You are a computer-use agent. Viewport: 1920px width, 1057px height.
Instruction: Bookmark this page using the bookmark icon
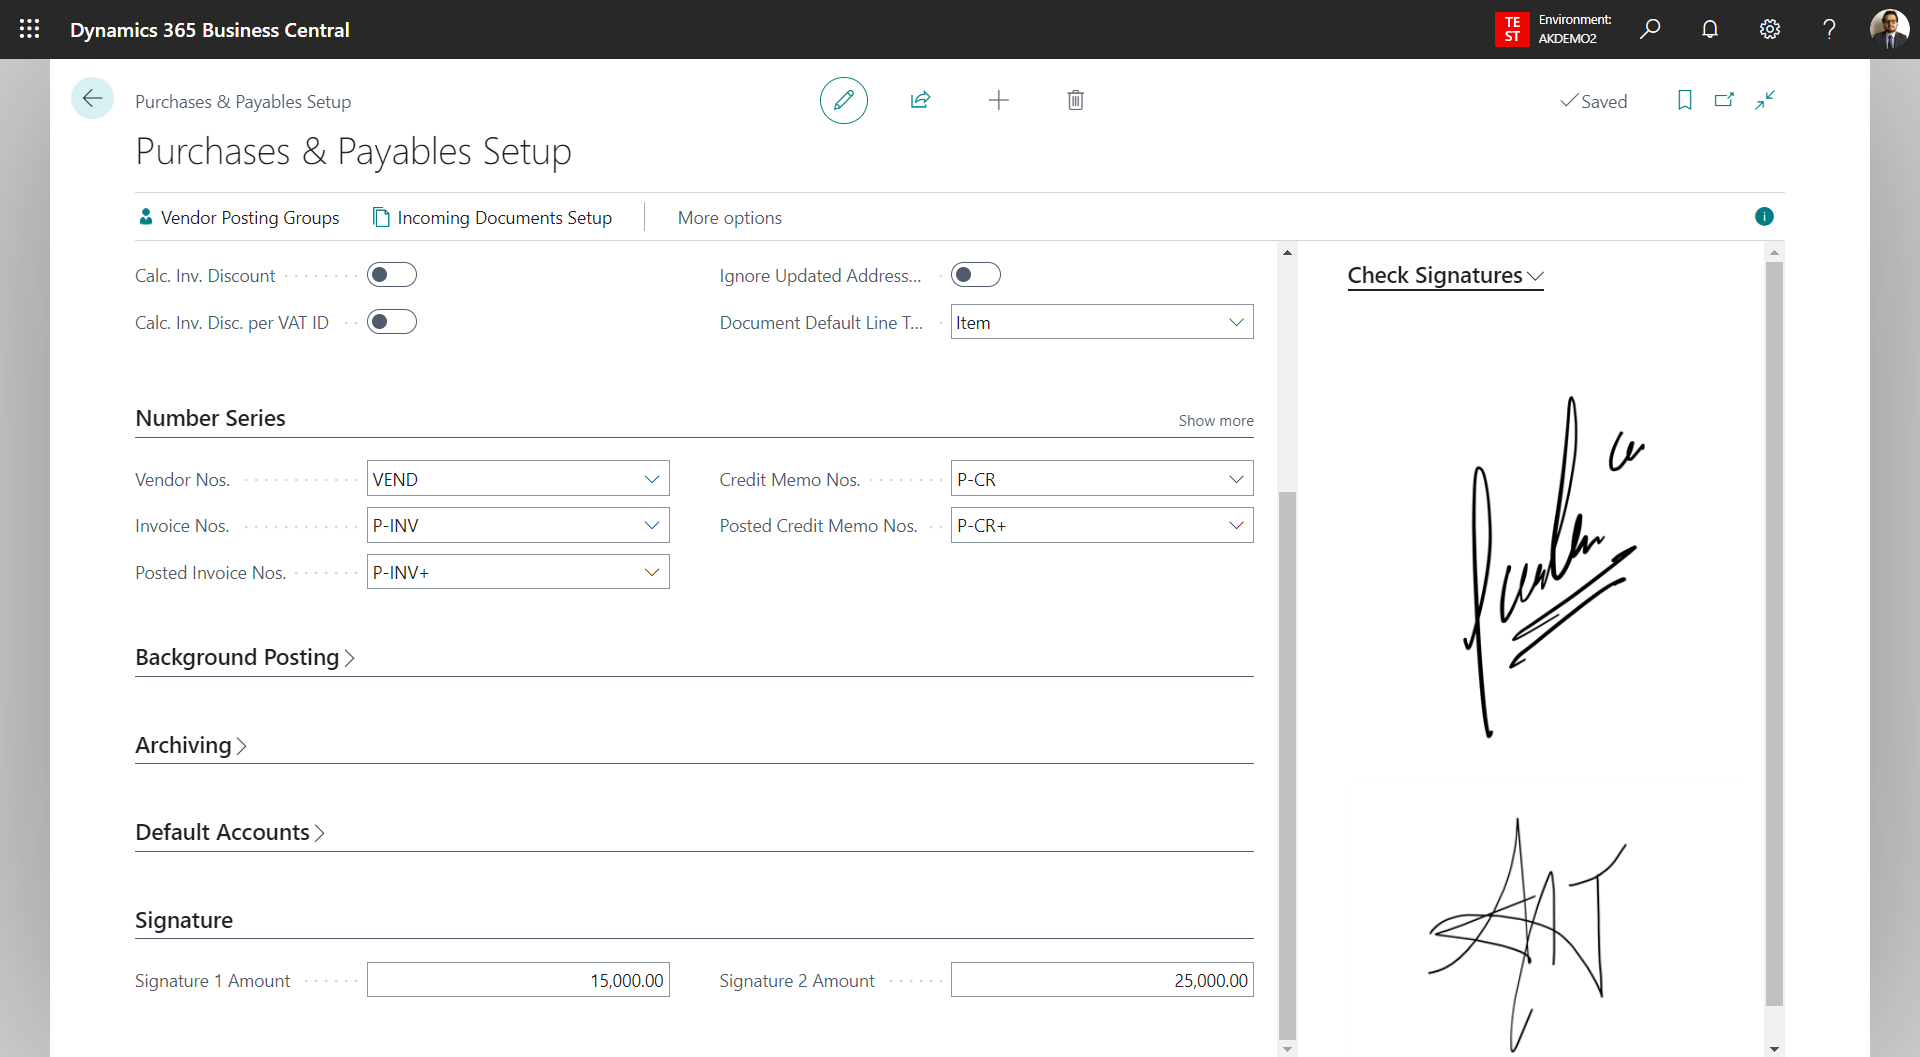(x=1684, y=100)
